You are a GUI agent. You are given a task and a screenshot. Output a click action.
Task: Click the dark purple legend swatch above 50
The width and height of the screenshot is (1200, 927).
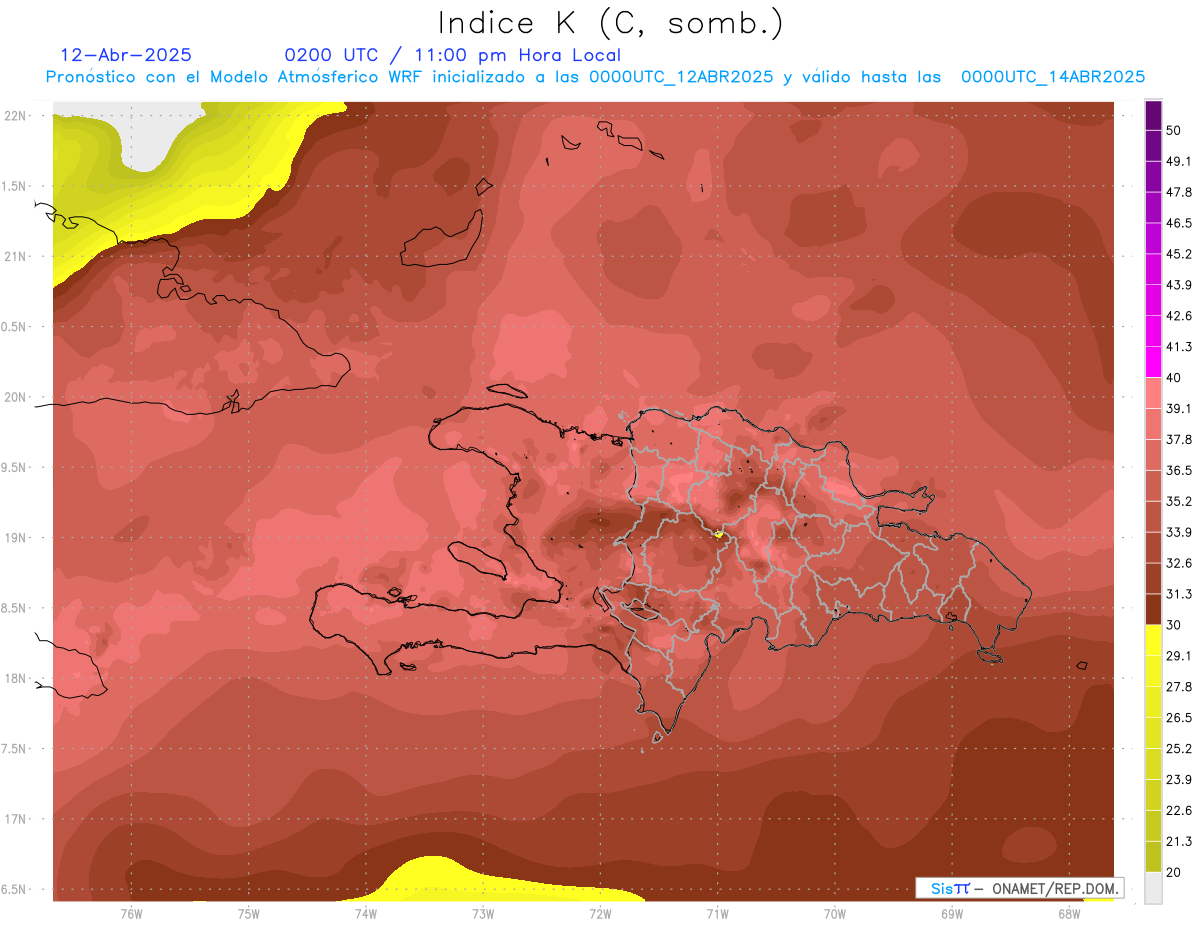point(1153,115)
